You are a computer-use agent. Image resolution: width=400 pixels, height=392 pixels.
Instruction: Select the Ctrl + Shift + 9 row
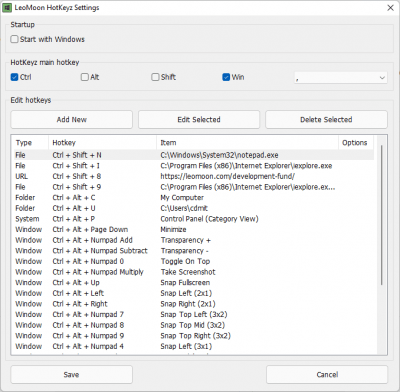coord(193,187)
